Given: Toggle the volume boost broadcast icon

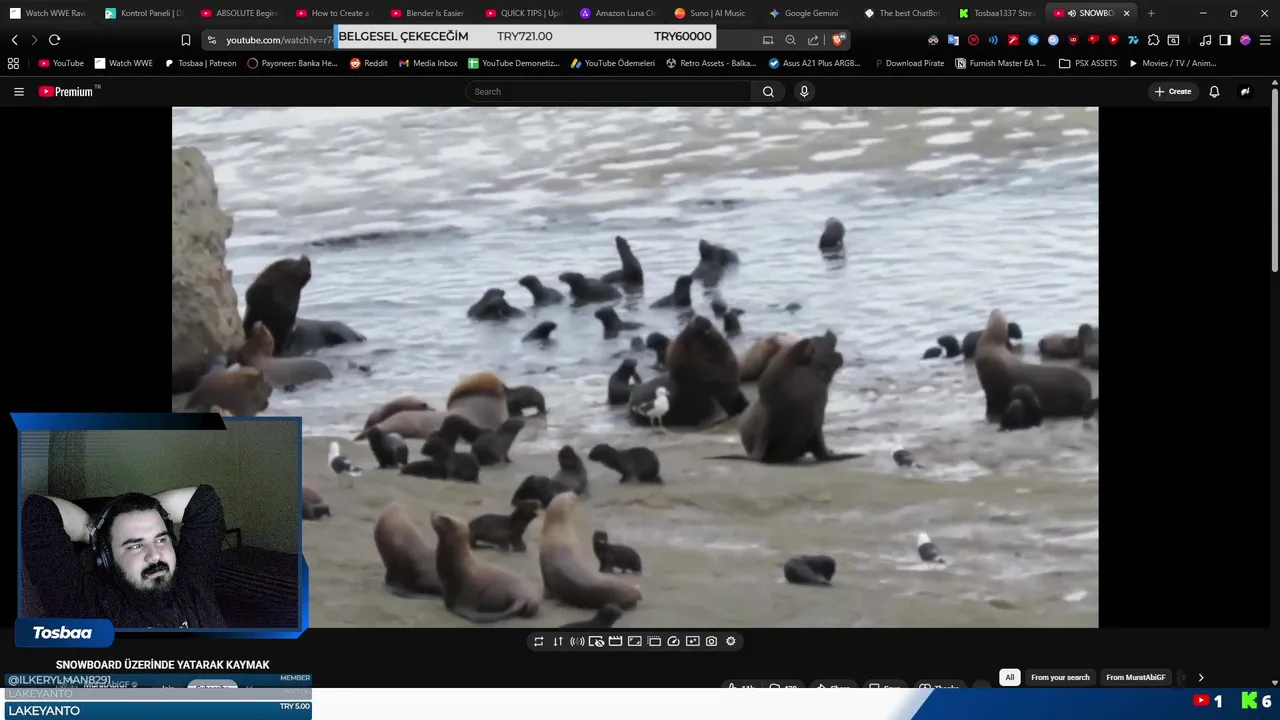Looking at the screenshot, I should pyautogui.click(x=577, y=641).
